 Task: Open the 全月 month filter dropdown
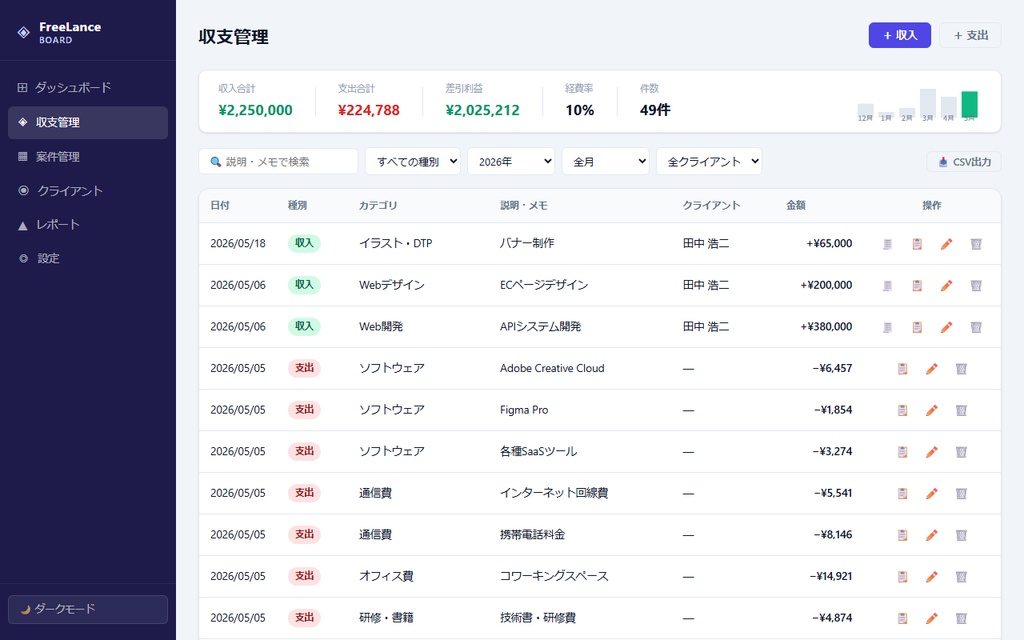coord(605,161)
